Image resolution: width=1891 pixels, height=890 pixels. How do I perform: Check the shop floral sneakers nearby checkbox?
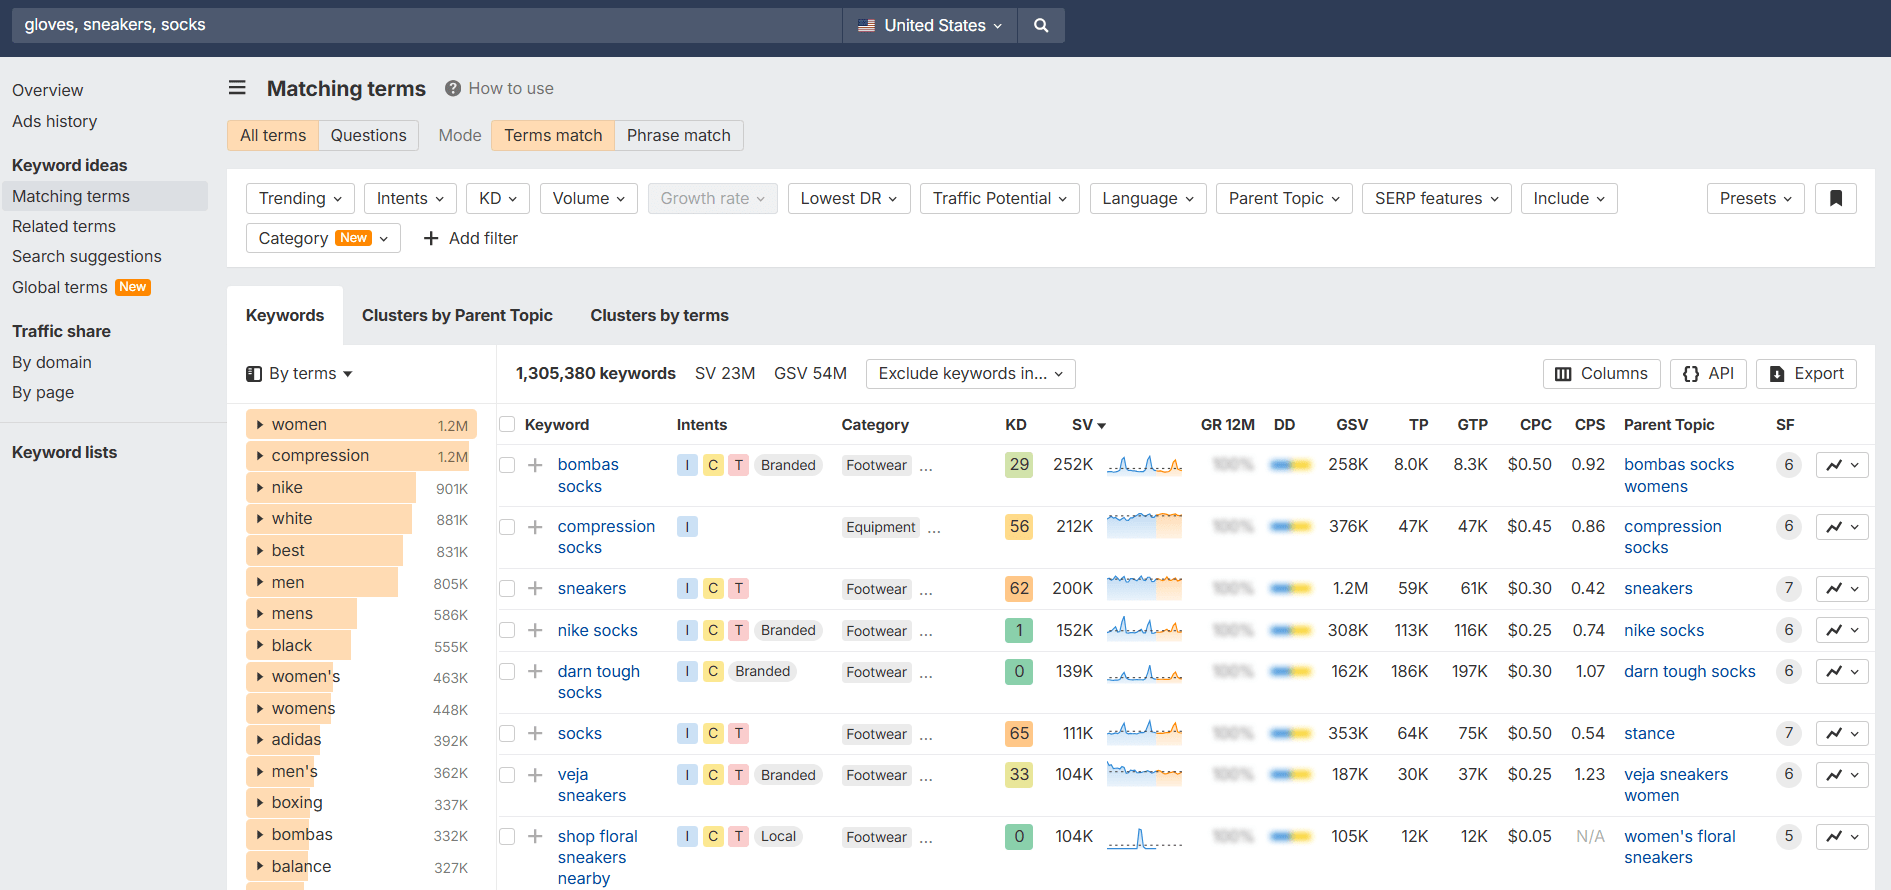click(x=507, y=837)
